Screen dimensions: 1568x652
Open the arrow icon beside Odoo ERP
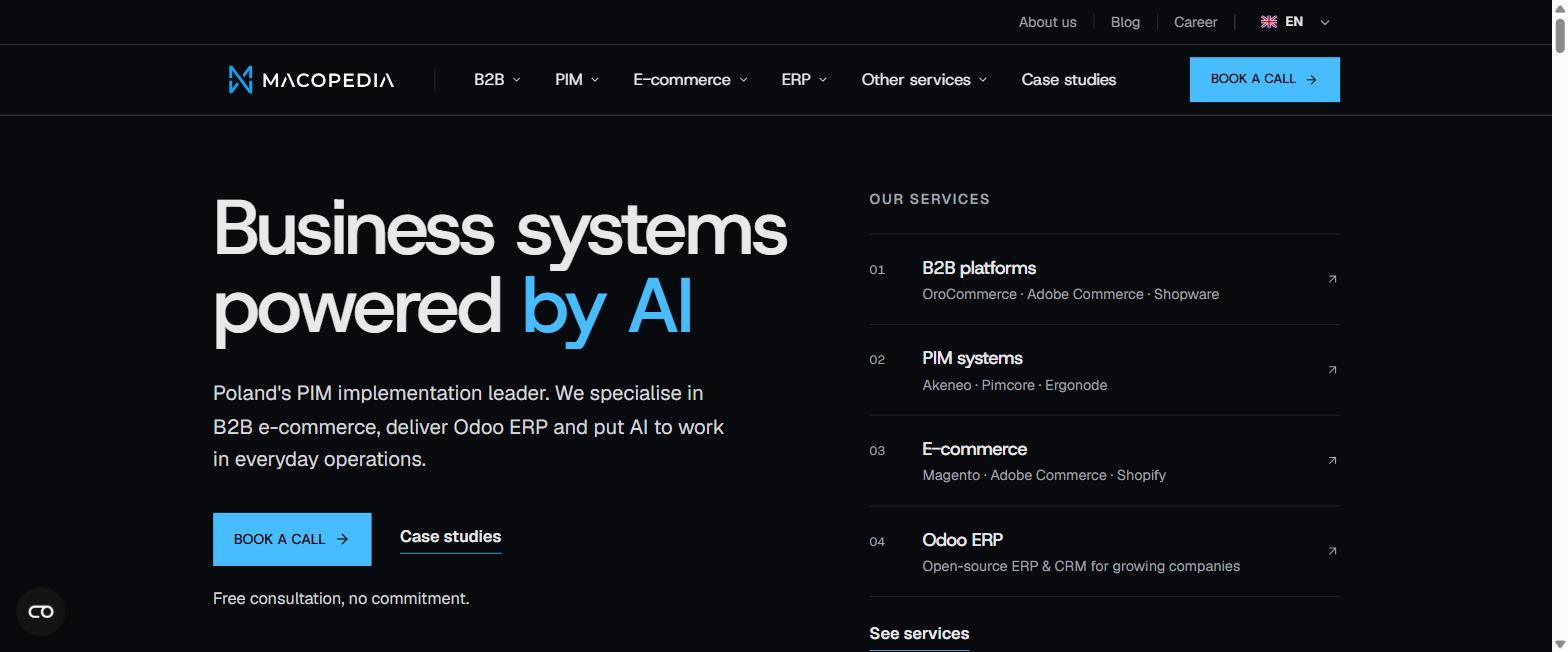pos(1332,551)
